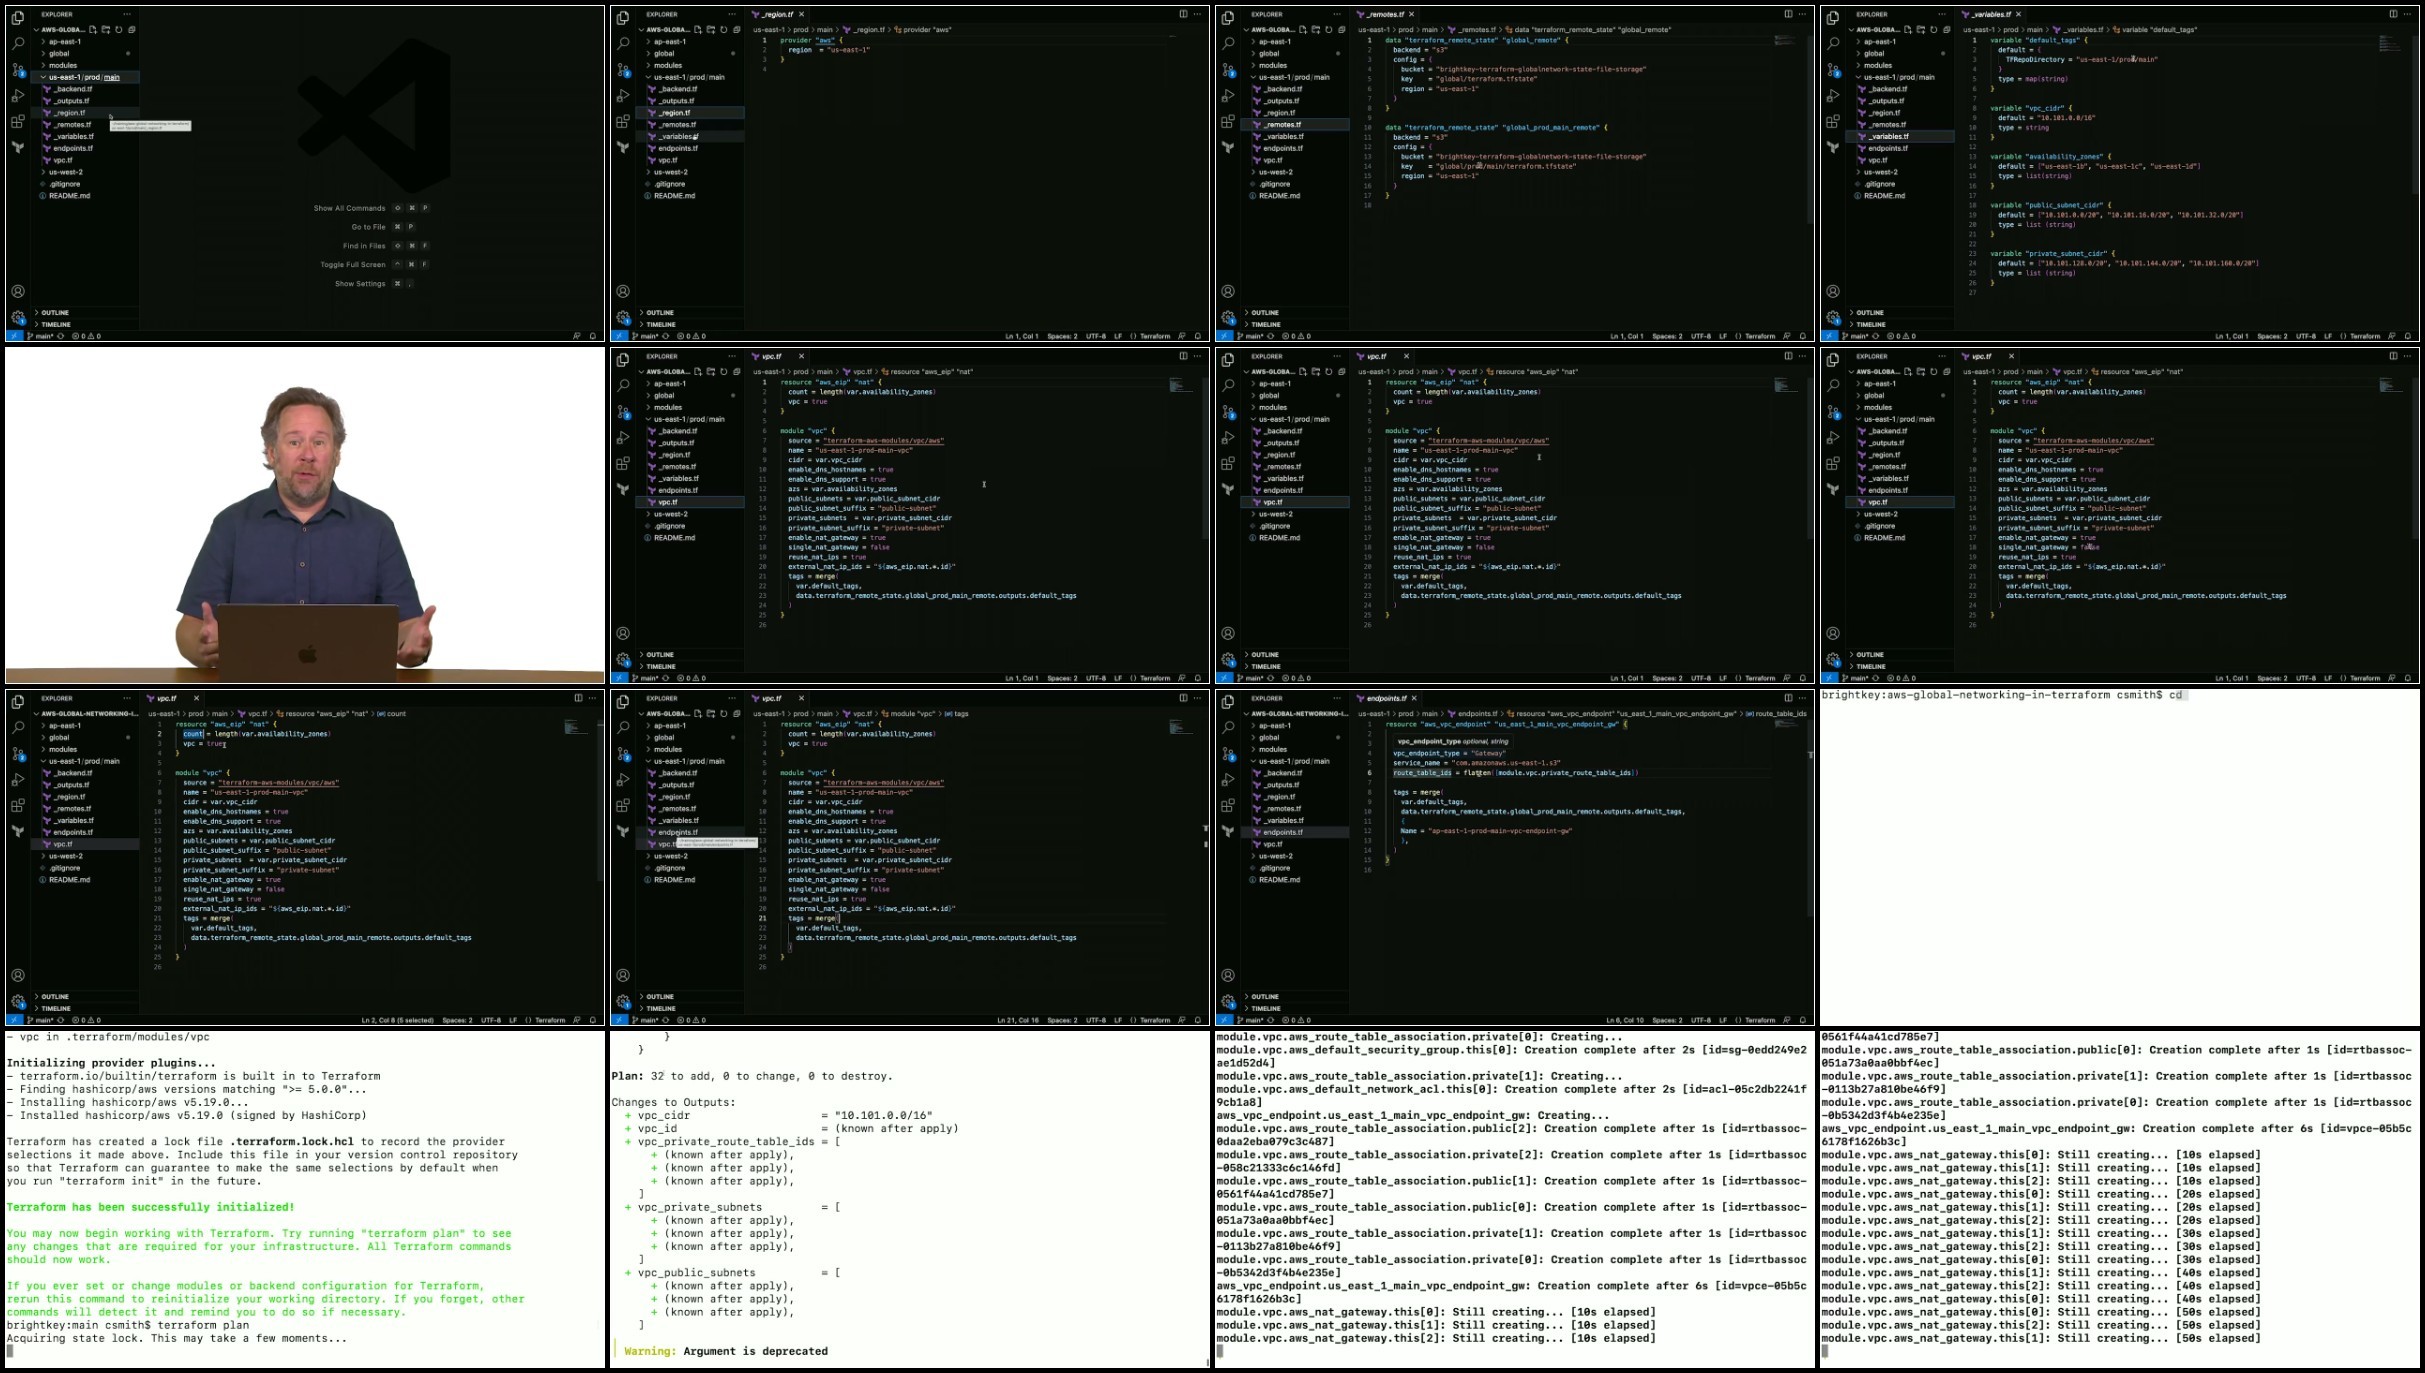Viewport: 2425px width, 1373px height.
Task: Click remote window indicator in _variables.tf frame
Action: (x=1829, y=336)
